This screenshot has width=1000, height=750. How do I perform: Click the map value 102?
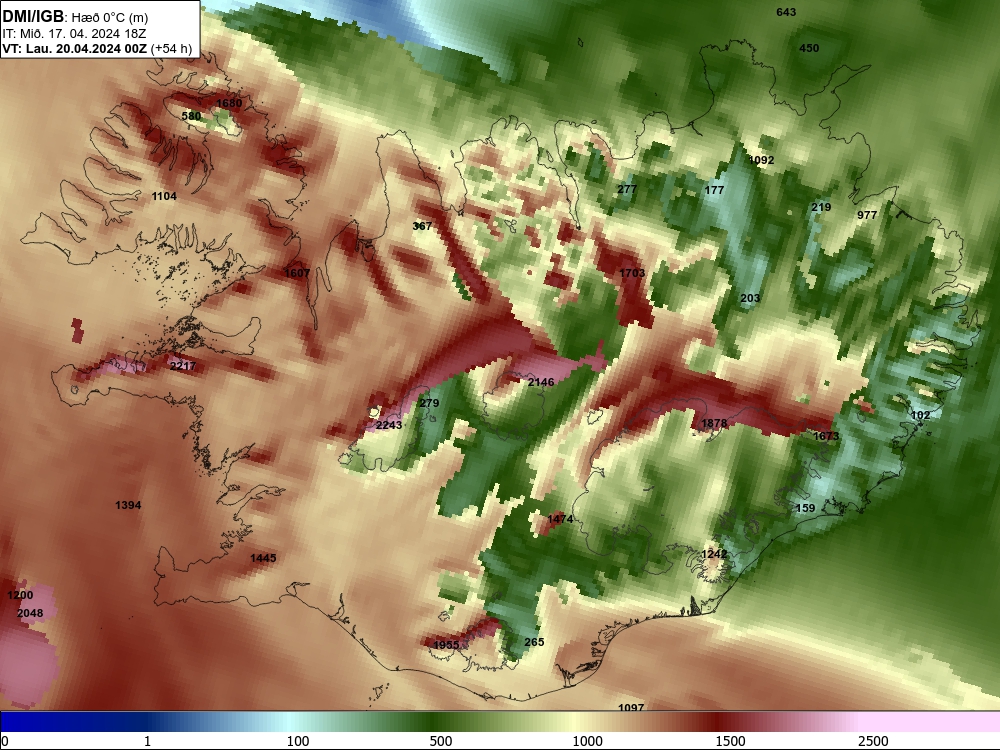920,415
